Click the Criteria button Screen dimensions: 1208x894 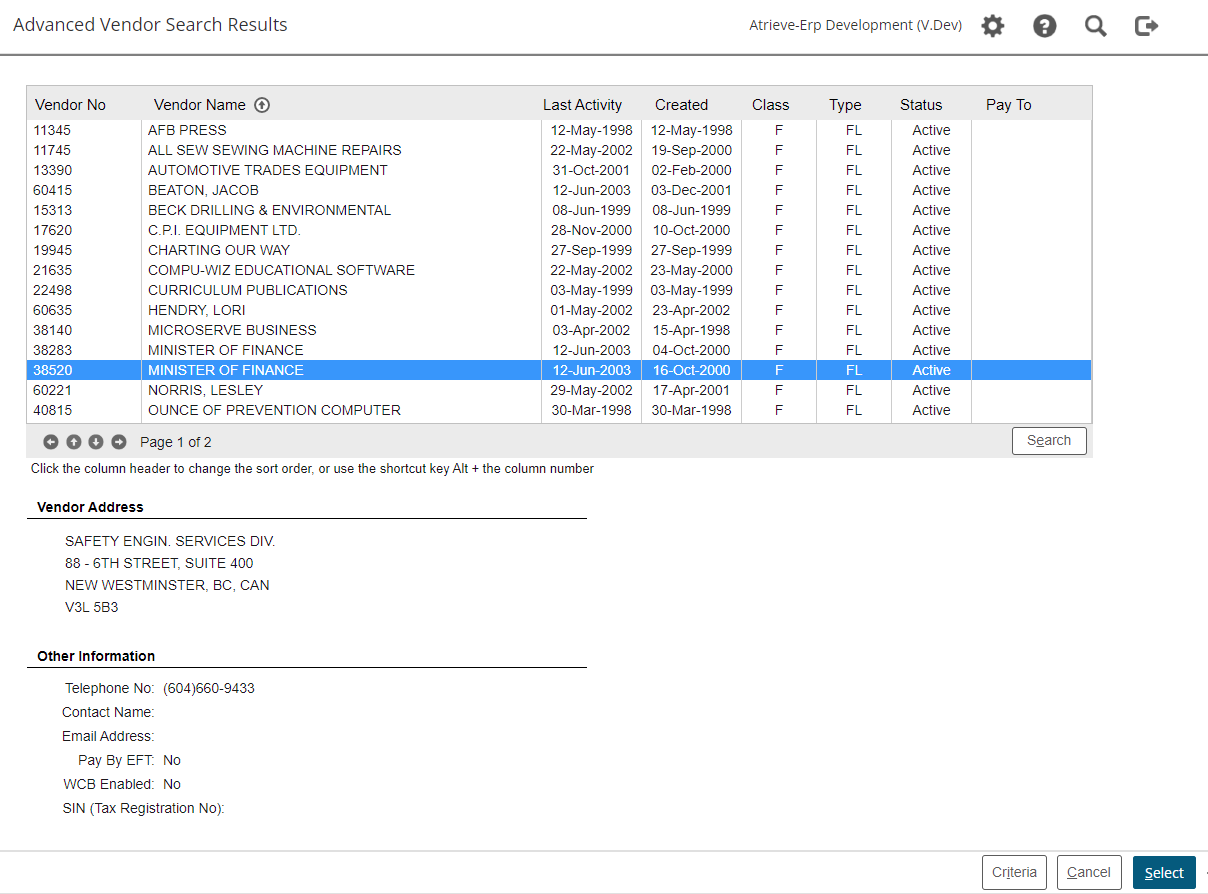1014,872
